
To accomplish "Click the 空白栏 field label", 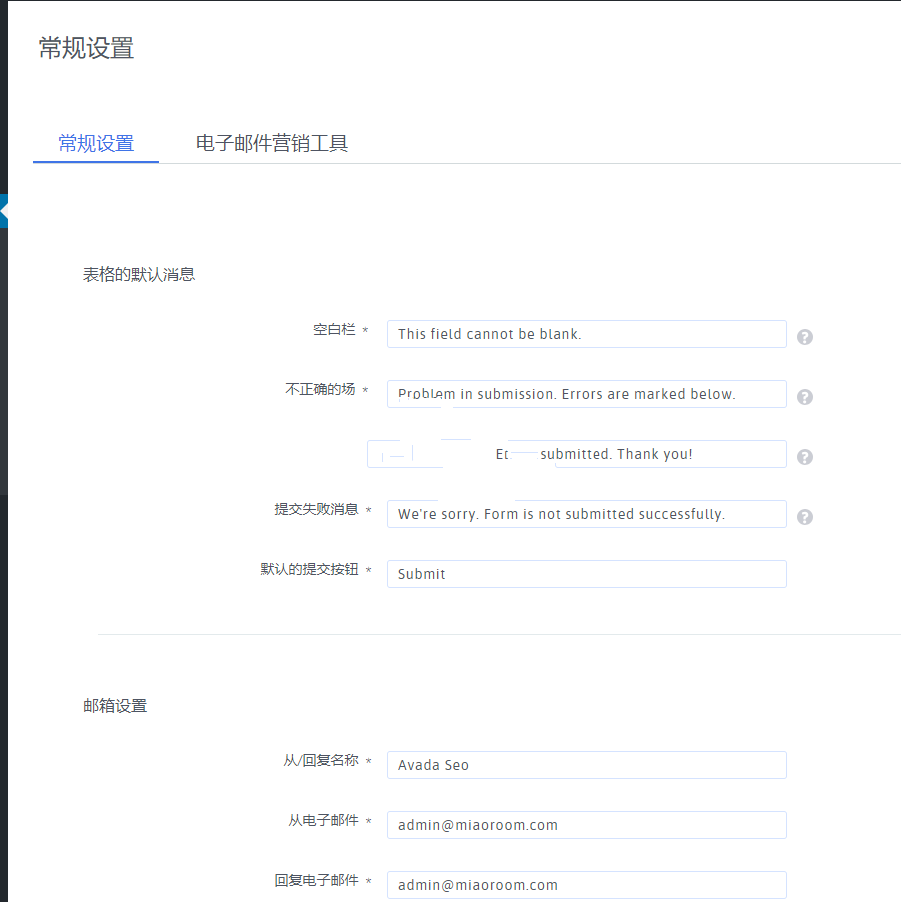I will point(334,330).
